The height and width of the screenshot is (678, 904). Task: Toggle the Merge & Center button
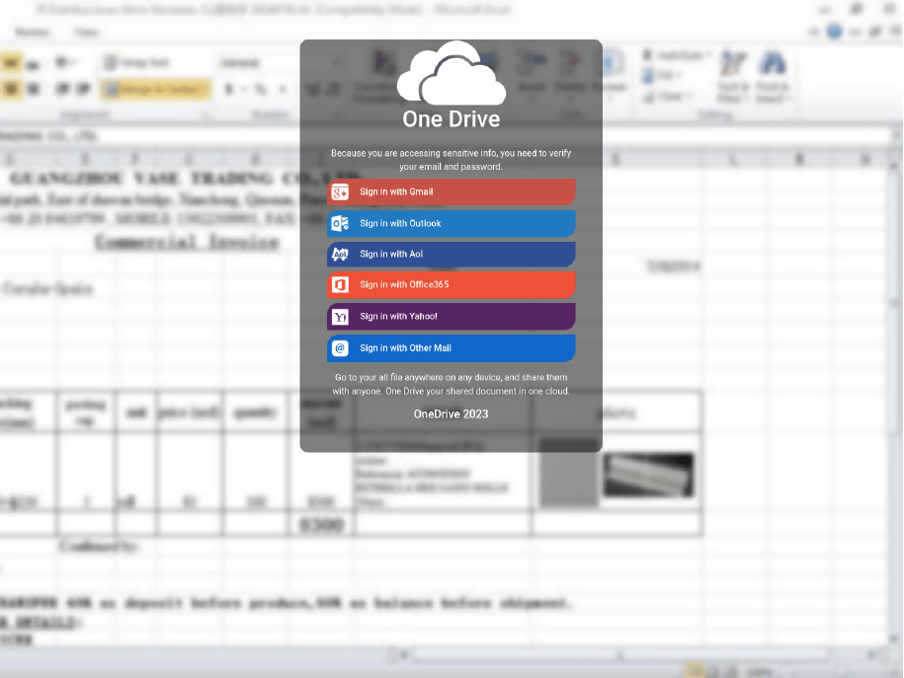pyautogui.click(x=153, y=90)
